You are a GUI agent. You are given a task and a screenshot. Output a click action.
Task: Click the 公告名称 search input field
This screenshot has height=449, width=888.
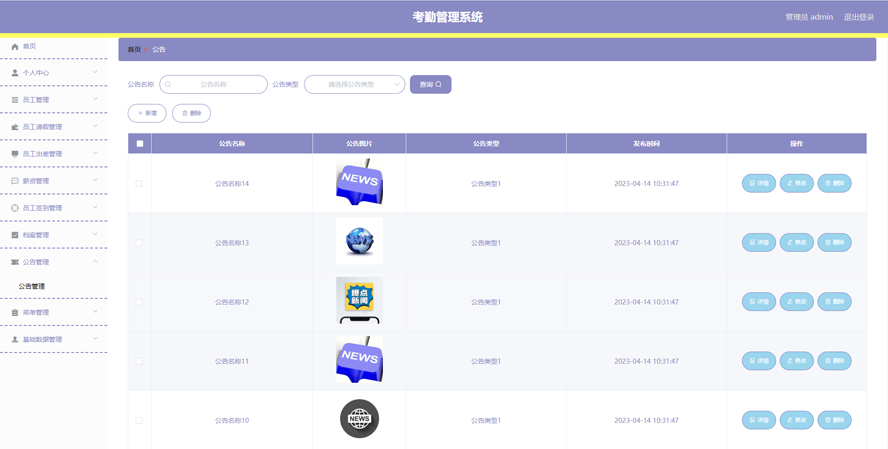(x=214, y=85)
